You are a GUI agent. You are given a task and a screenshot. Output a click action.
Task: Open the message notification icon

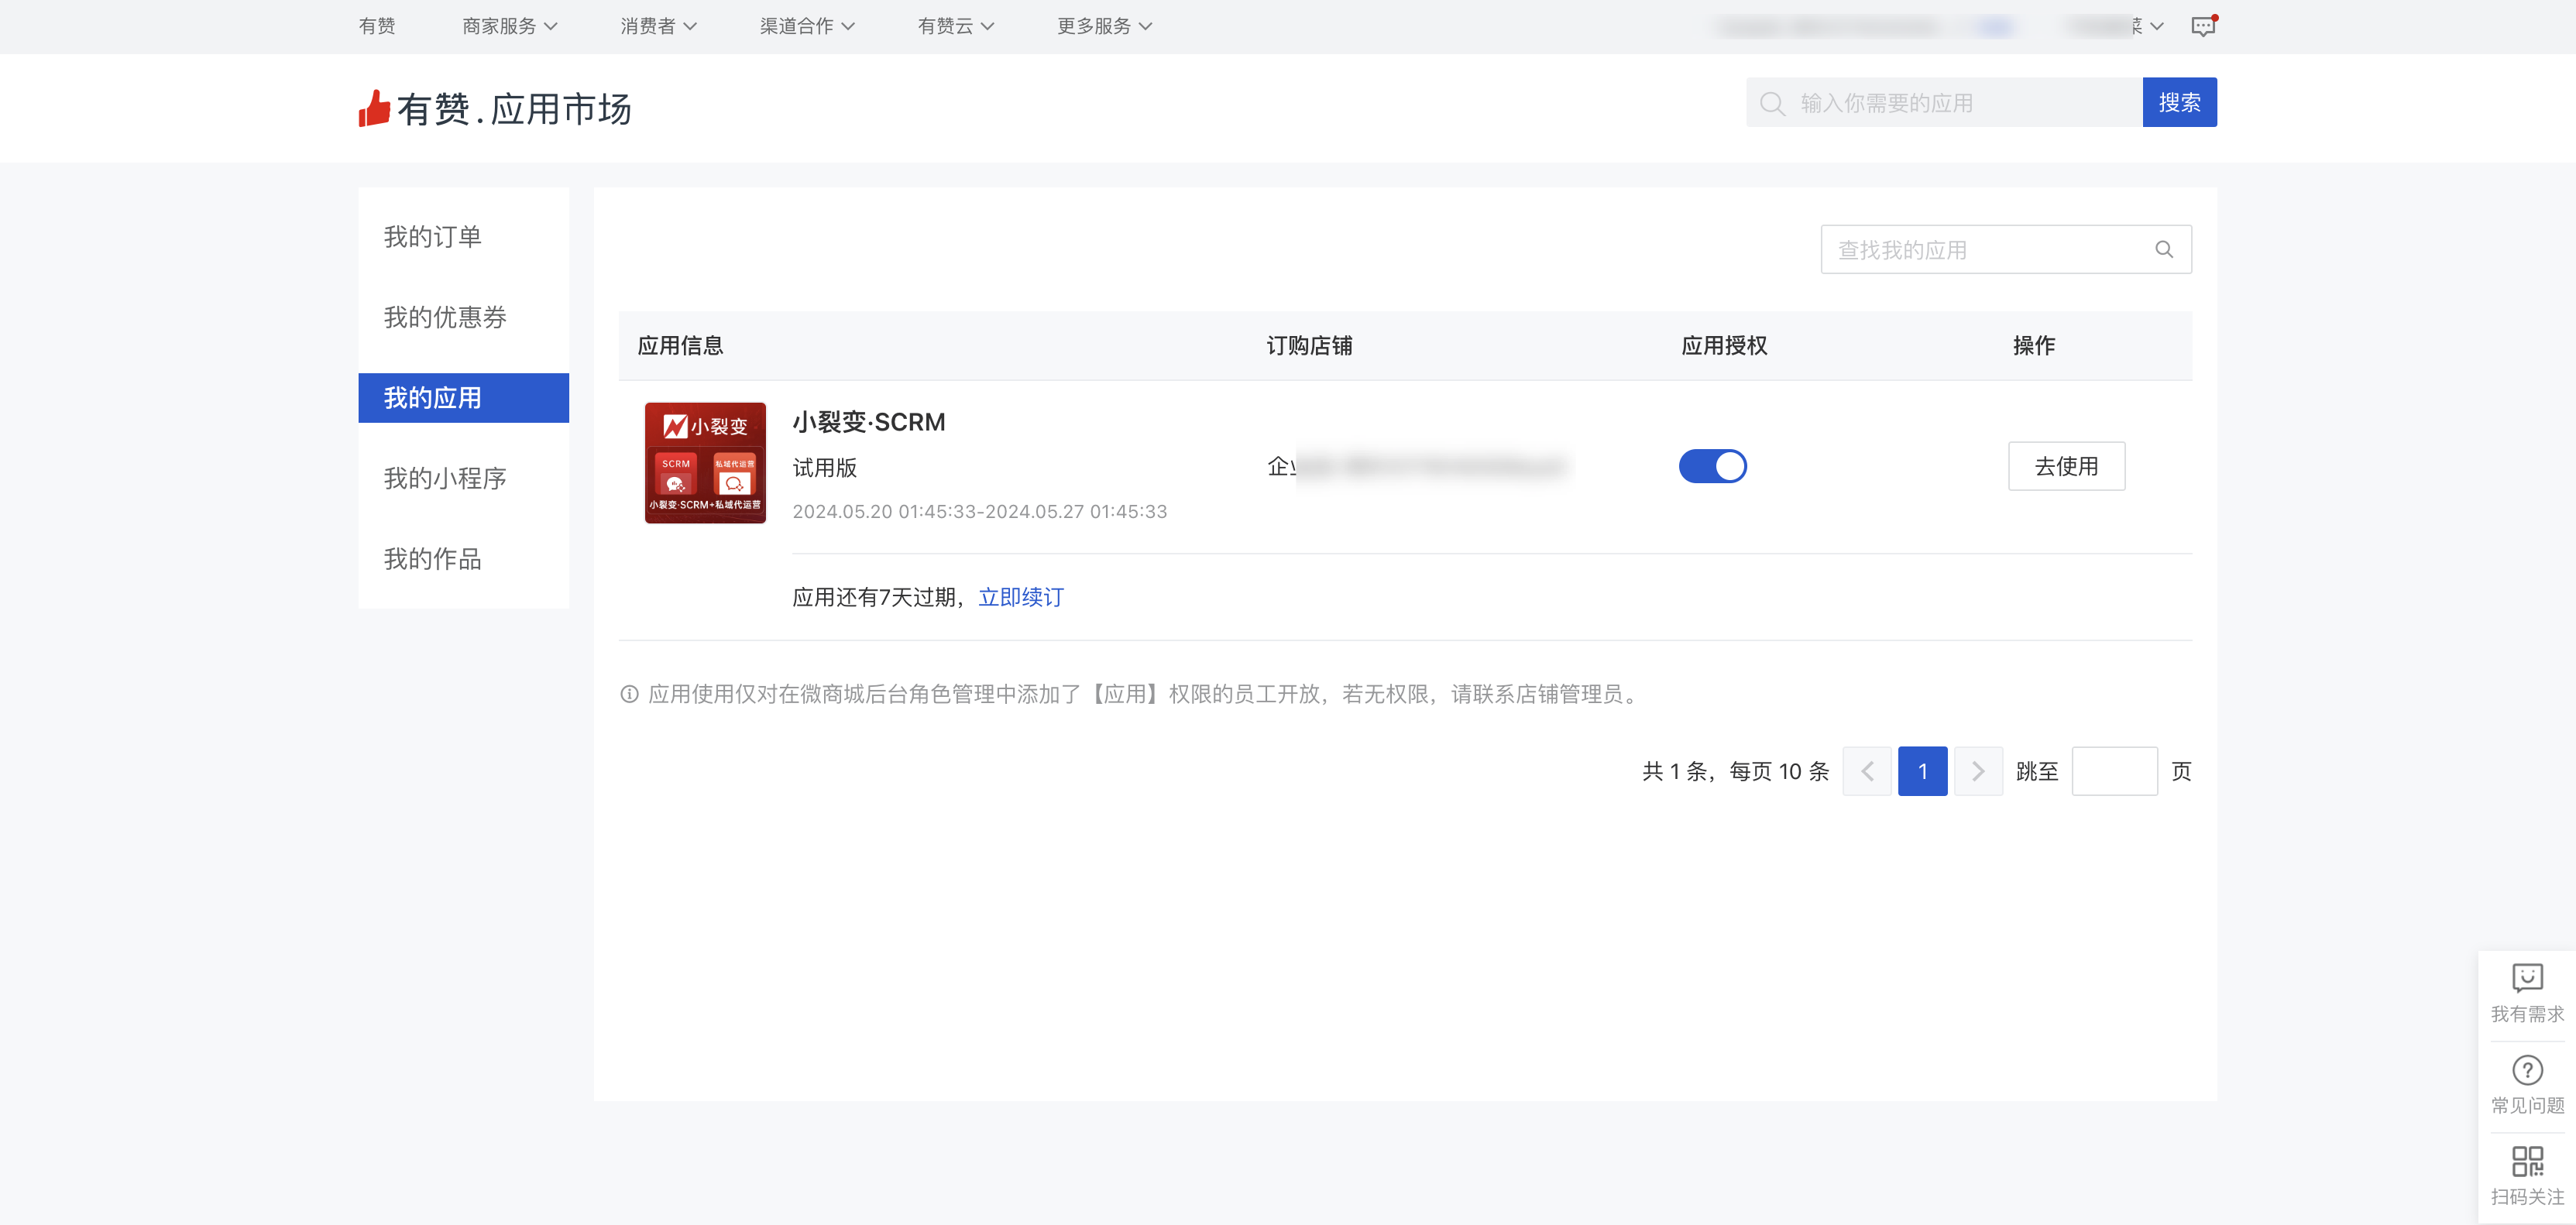2203,26
